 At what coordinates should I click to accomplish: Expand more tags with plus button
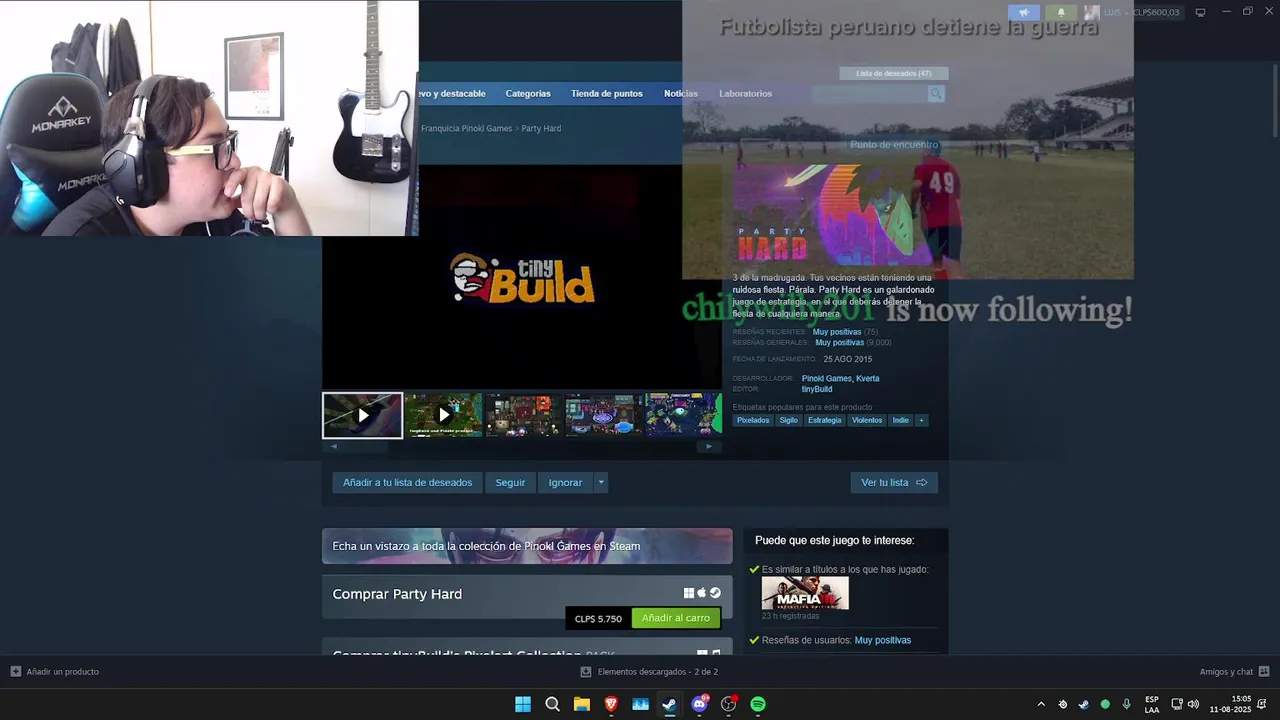922,420
